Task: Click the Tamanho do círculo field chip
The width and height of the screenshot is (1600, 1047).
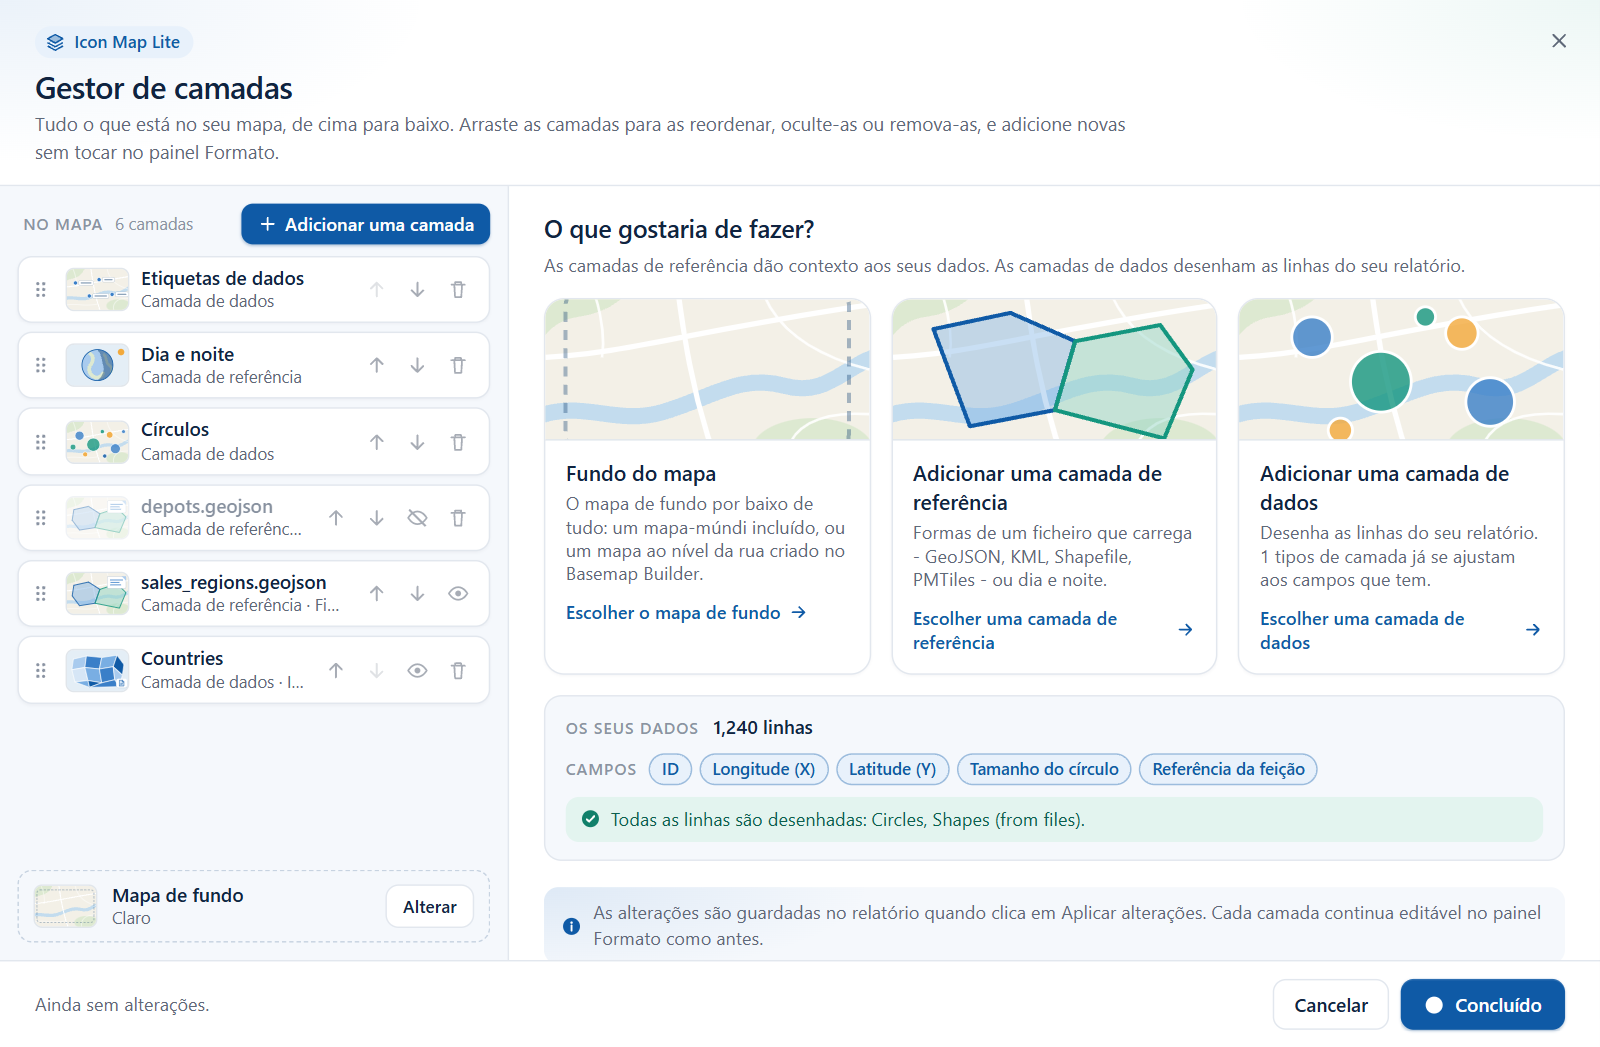Action: pos(1044,769)
